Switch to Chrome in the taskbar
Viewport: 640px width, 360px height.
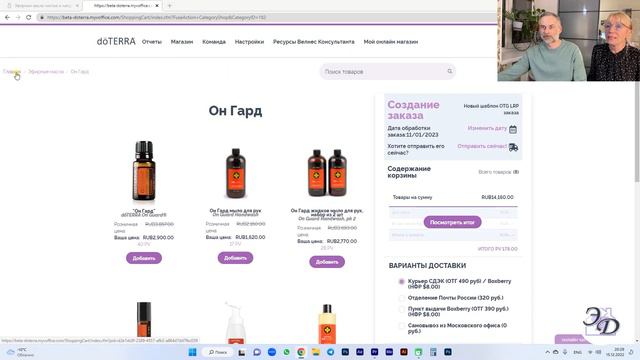301,352
